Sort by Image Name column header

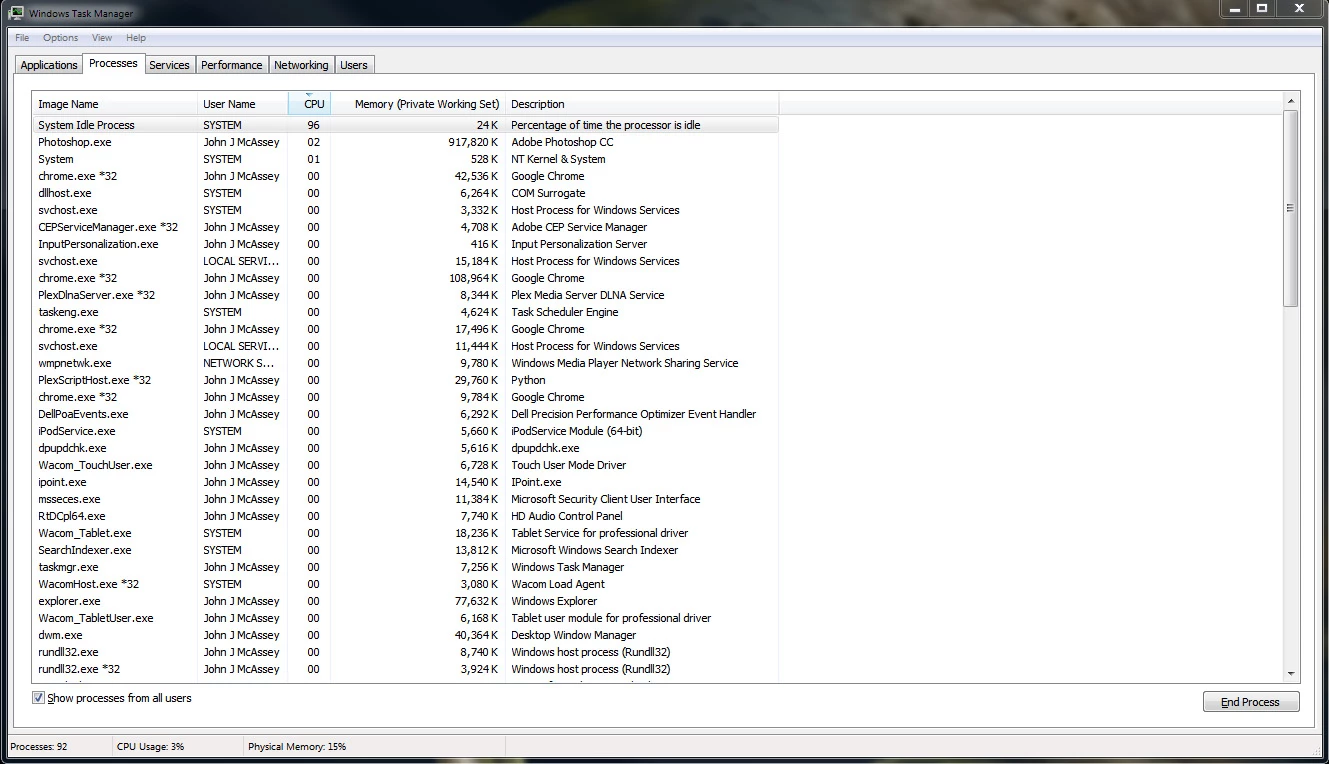click(114, 104)
